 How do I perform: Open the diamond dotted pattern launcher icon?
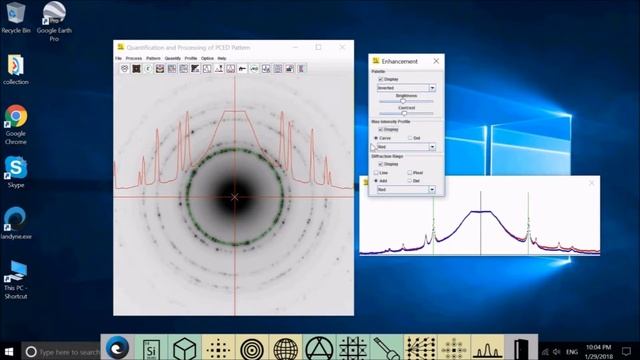coord(453,349)
